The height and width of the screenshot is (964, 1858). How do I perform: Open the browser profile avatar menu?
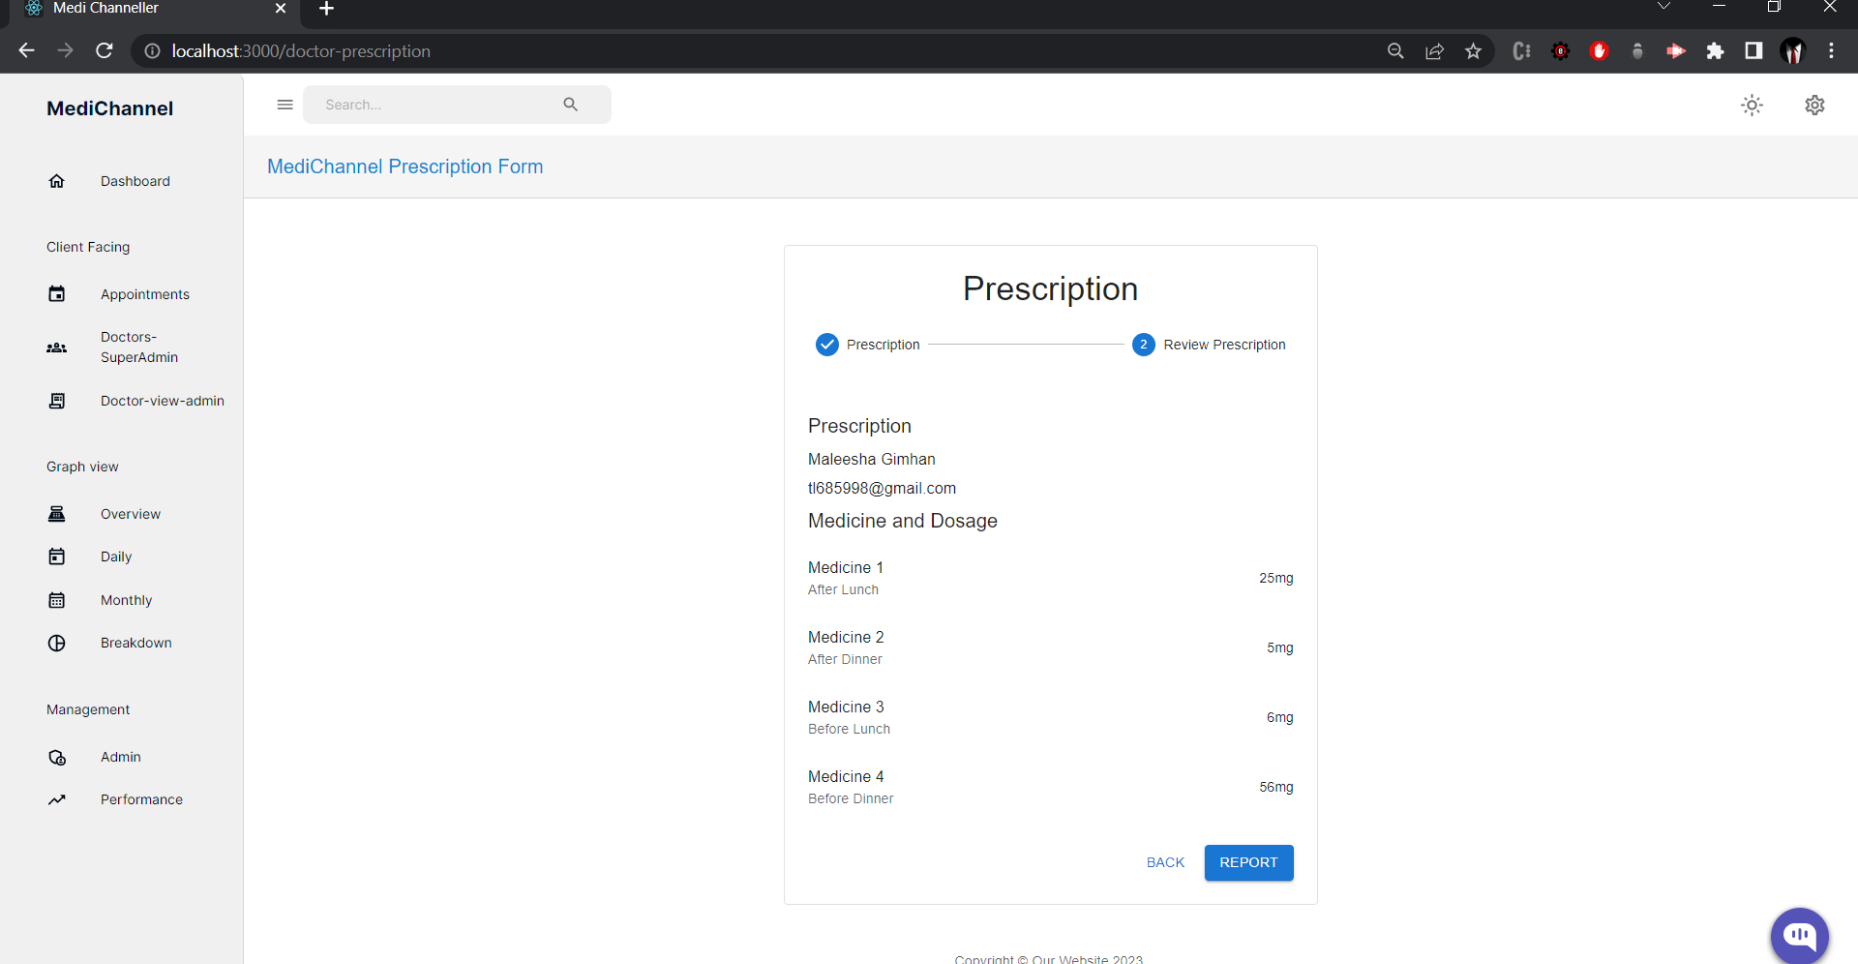1793,51
